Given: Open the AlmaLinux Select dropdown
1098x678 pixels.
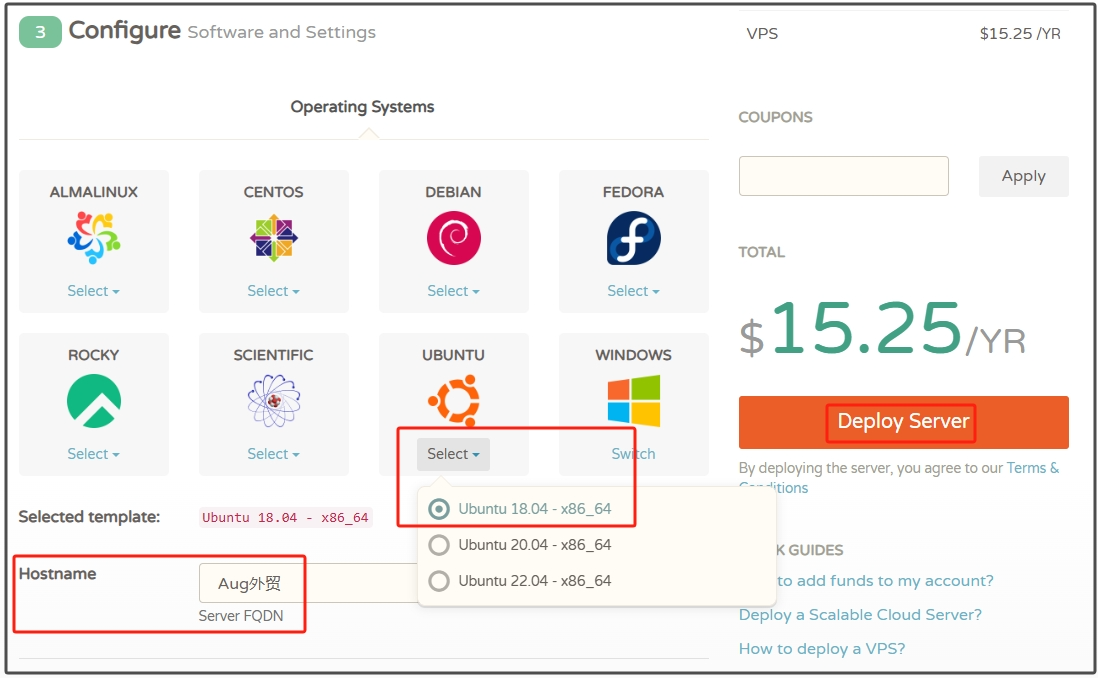Looking at the screenshot, I should point(93,291).
